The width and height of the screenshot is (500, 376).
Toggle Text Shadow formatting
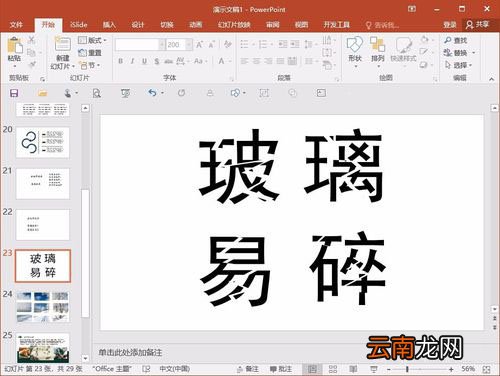pyautogui.click(x=157, y=61)
